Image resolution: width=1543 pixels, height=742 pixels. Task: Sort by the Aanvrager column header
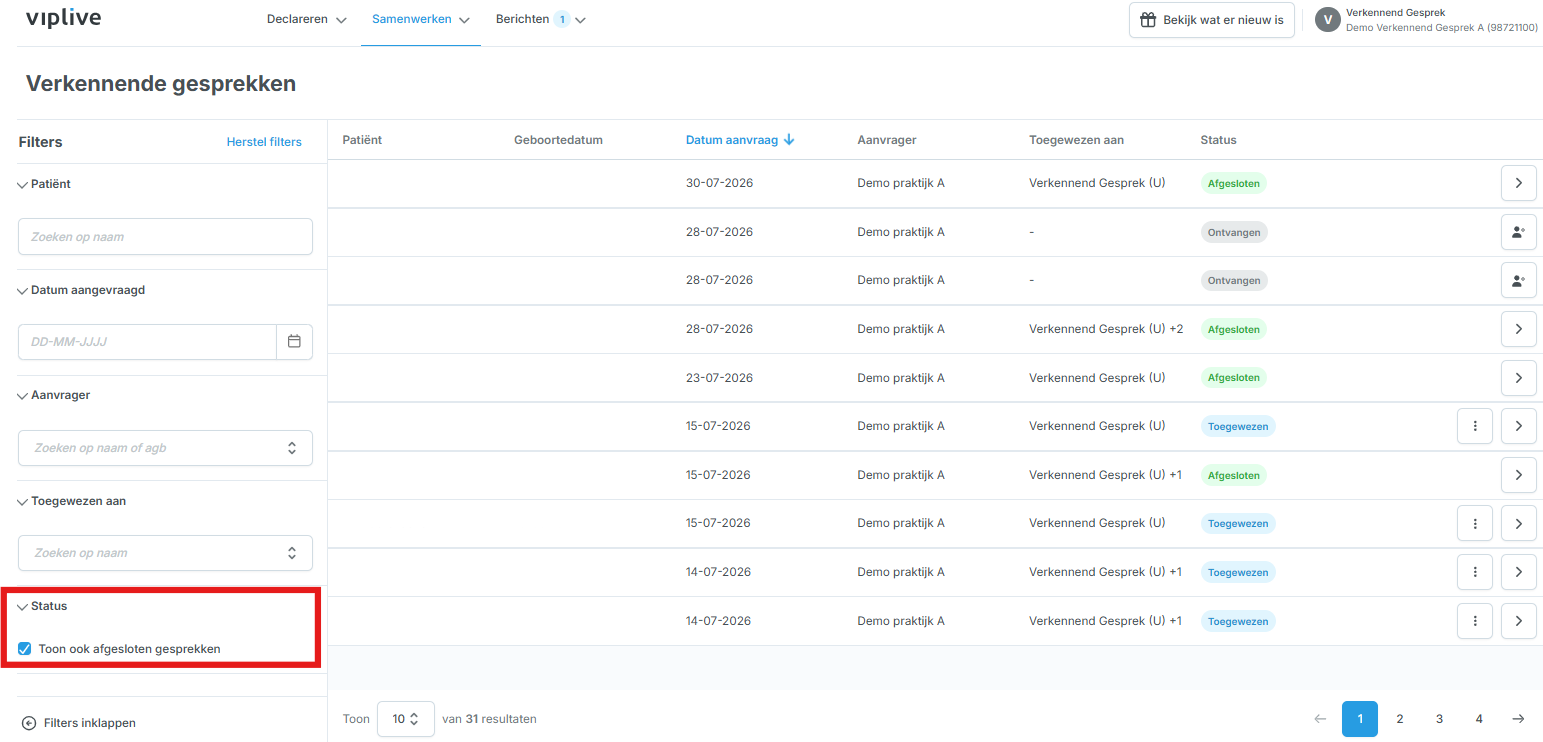click(x=887, y=140)
